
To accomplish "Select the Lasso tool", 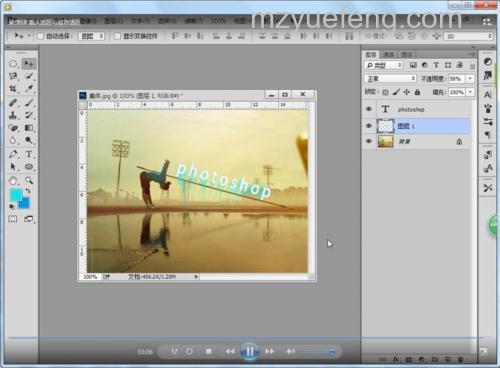I will 13,76.
